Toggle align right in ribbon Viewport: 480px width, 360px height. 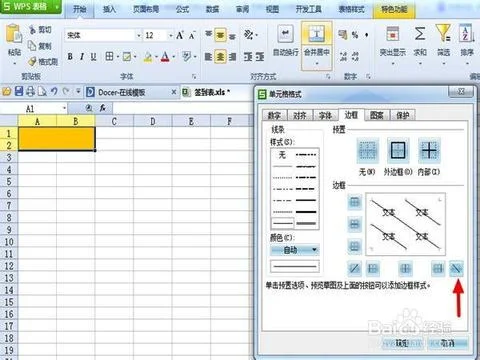tap(232, 57)
